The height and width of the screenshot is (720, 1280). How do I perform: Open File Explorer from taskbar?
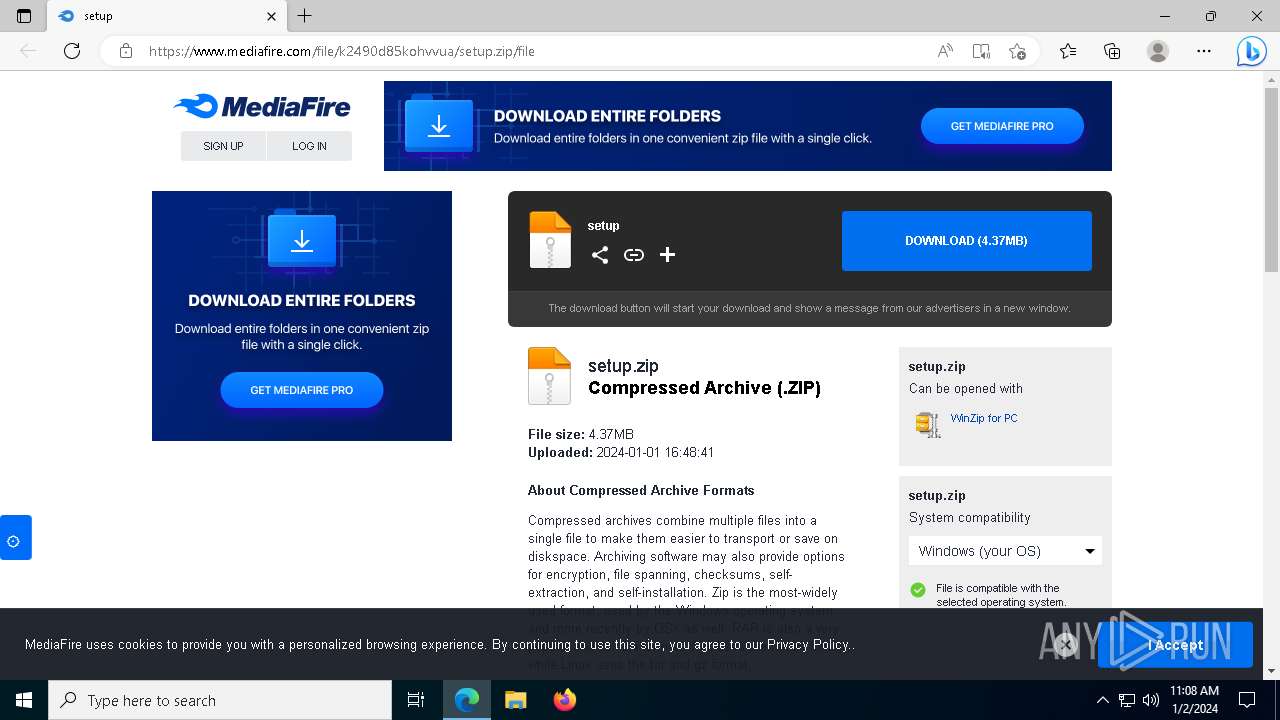pyautogui.click(x=515, y=700)
